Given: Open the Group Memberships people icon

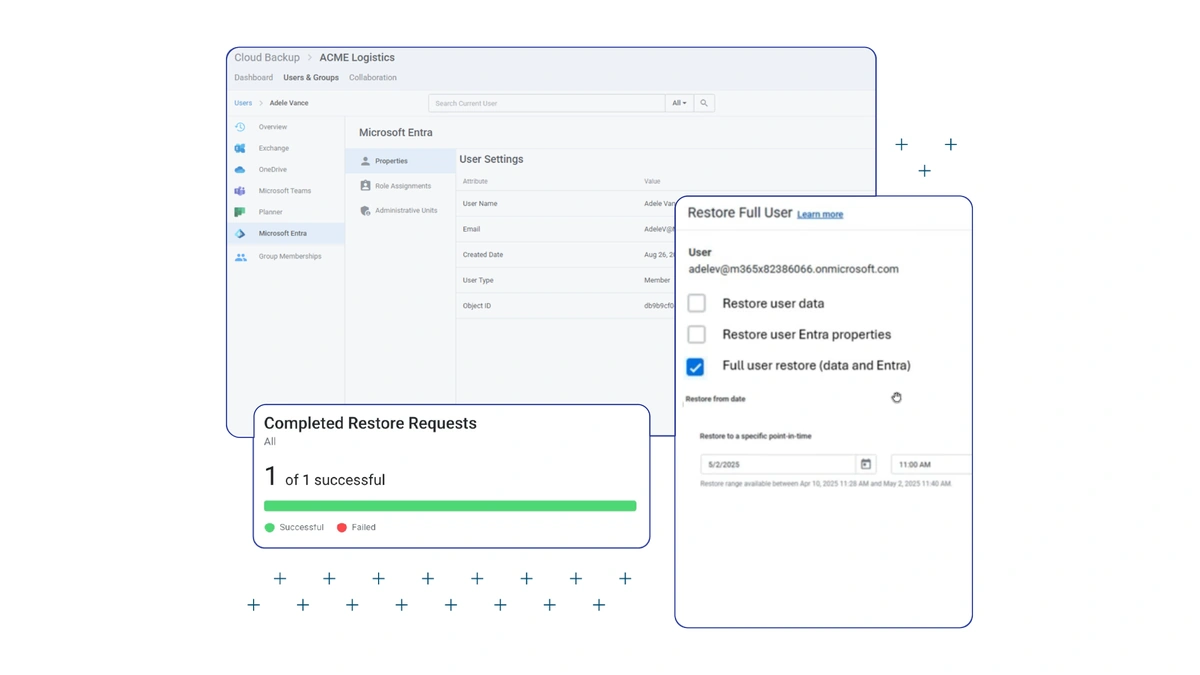Looking at the screenshot, I should pos(240,257).
